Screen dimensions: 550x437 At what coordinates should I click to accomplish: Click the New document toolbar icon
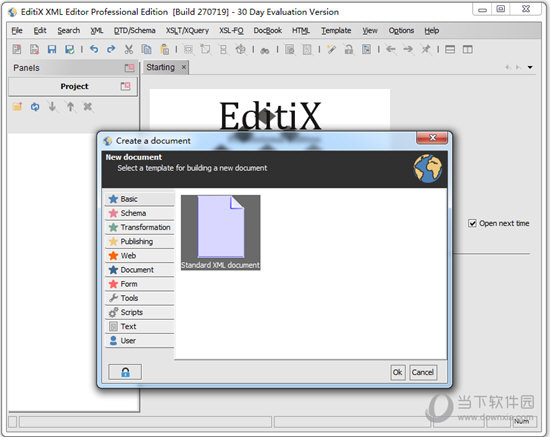pos(16,49)
